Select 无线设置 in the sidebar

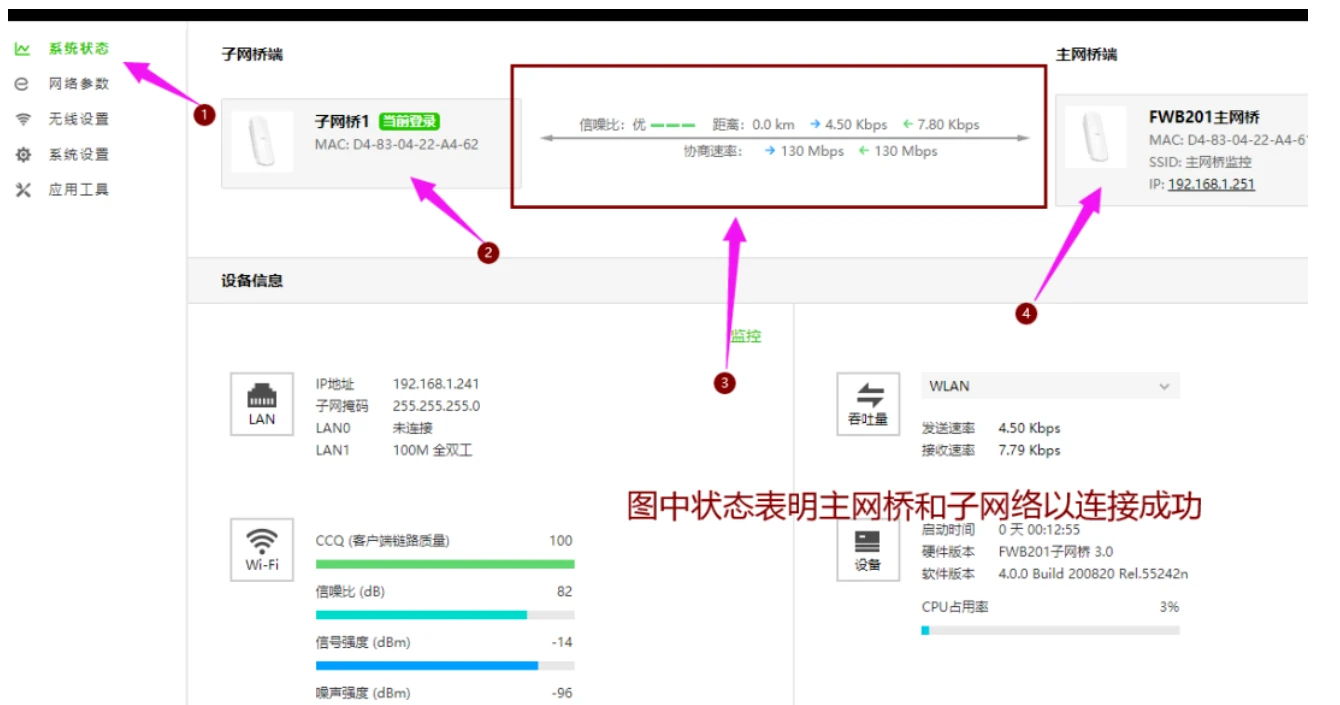79,120
